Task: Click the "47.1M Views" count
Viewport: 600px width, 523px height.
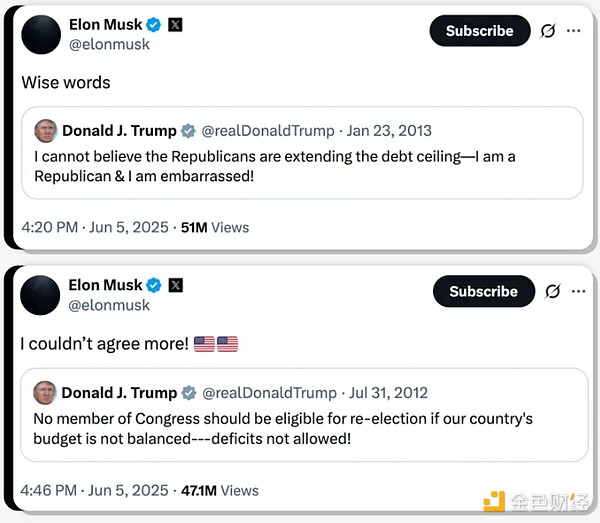Action: point(218,490)
